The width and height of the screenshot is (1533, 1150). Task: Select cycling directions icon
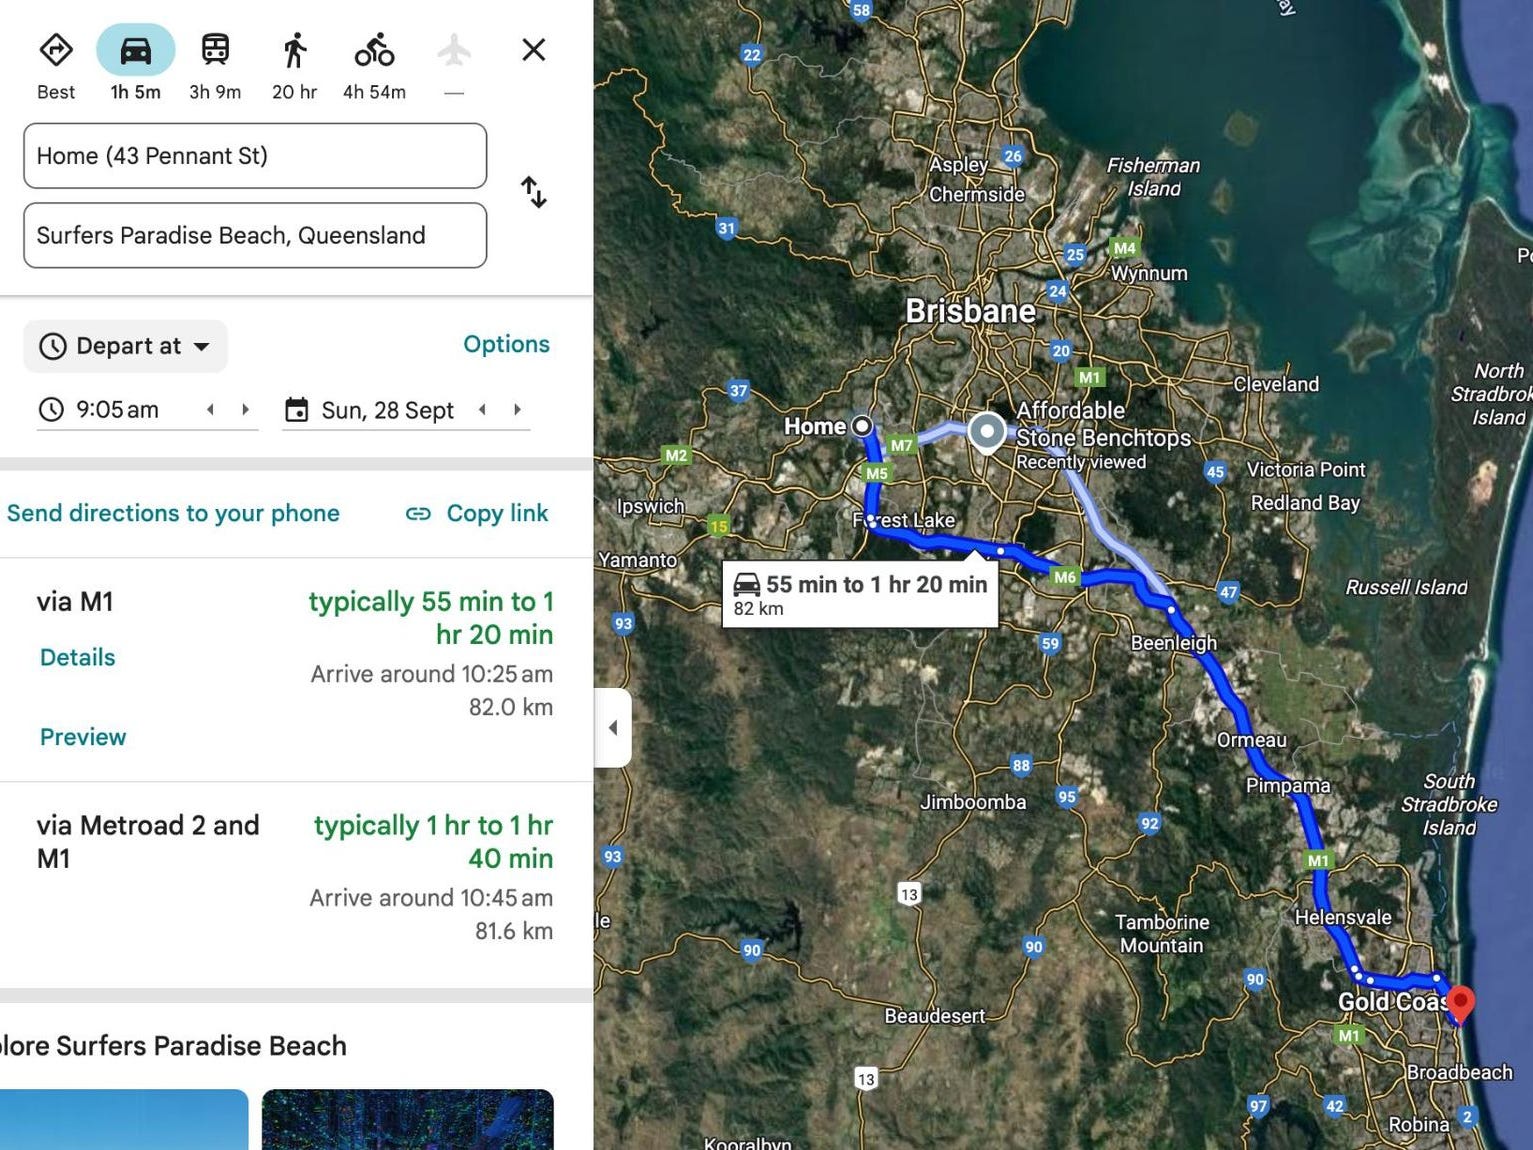point(374,50)
